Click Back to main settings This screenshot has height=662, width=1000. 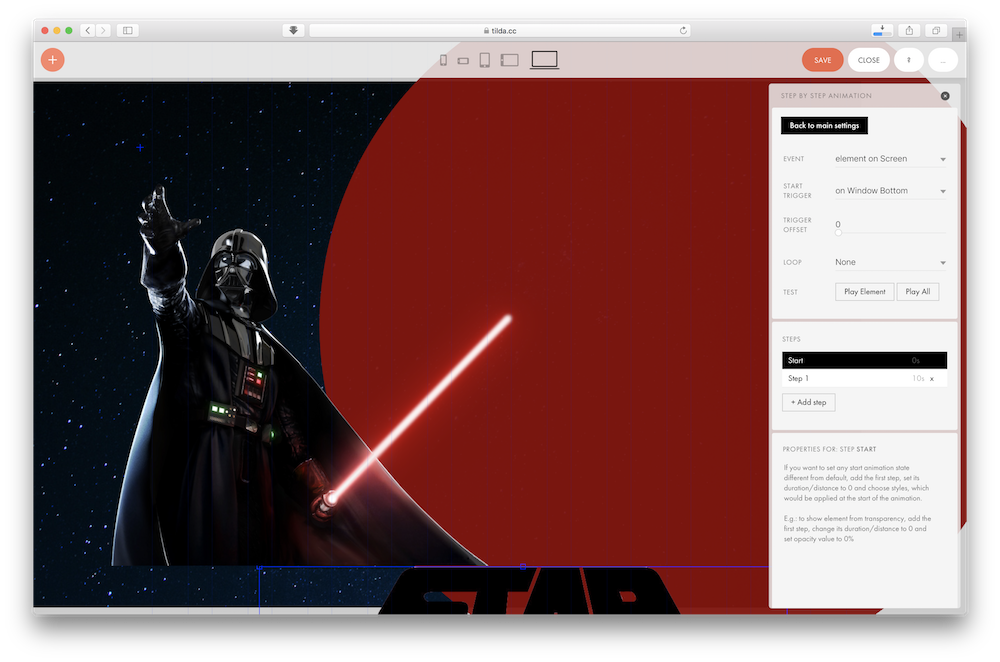(823, 125)
